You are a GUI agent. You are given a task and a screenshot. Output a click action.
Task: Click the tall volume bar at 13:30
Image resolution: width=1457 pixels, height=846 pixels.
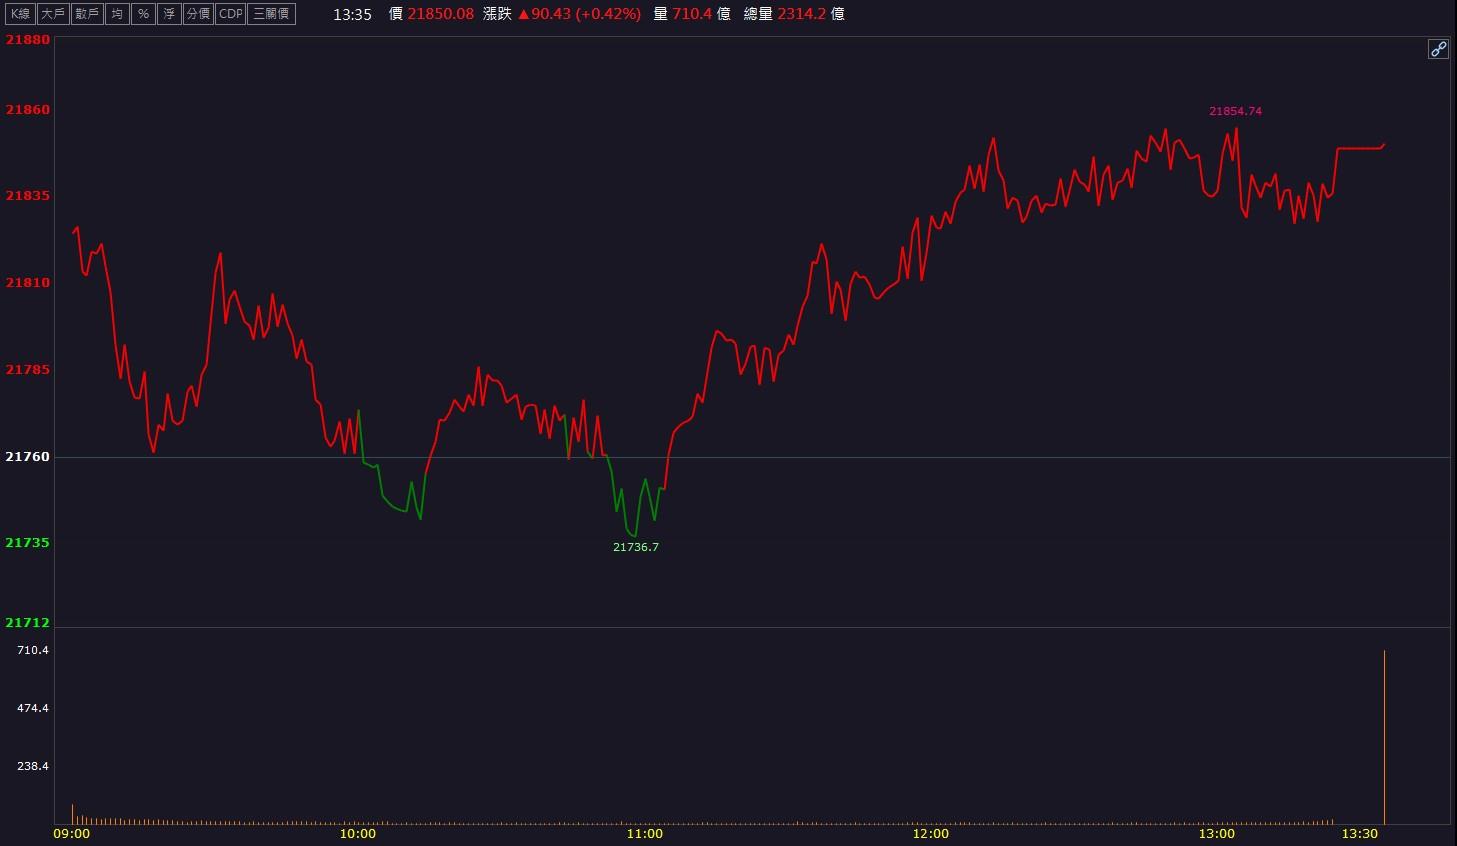coord(1384,736)
